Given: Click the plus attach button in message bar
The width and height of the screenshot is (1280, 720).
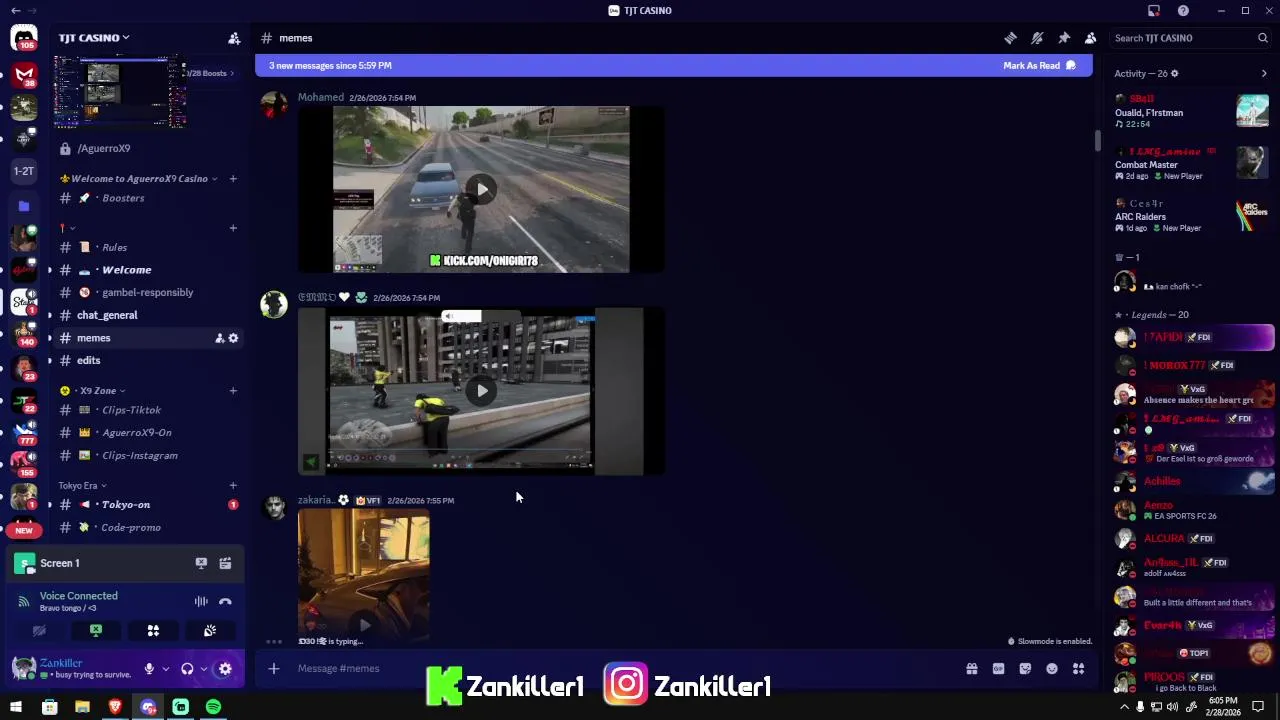Looking at the screenshot, I should click(273, 668).
